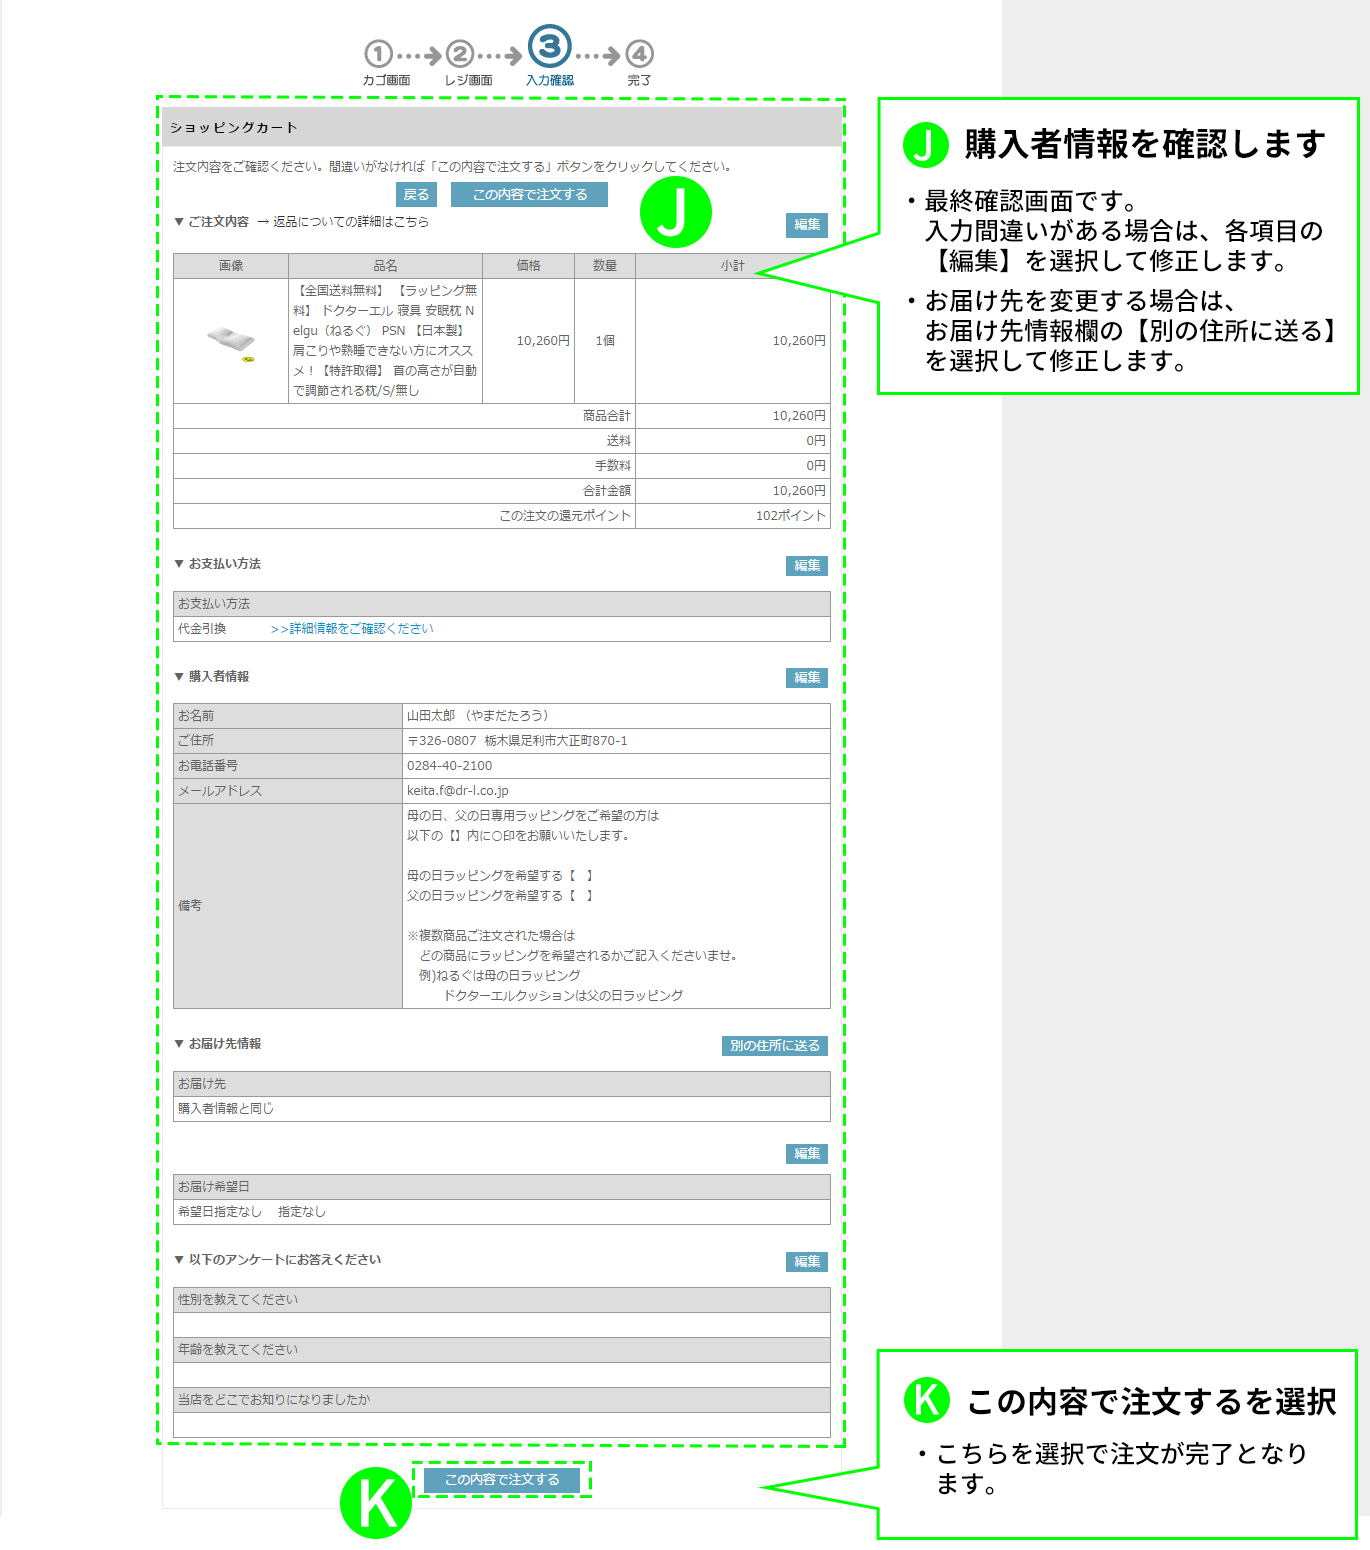The width and height of the screenshot is (1370, 1550).
Task: Select the 別の住所に送る button
Action: click(x=773, y=1046)
